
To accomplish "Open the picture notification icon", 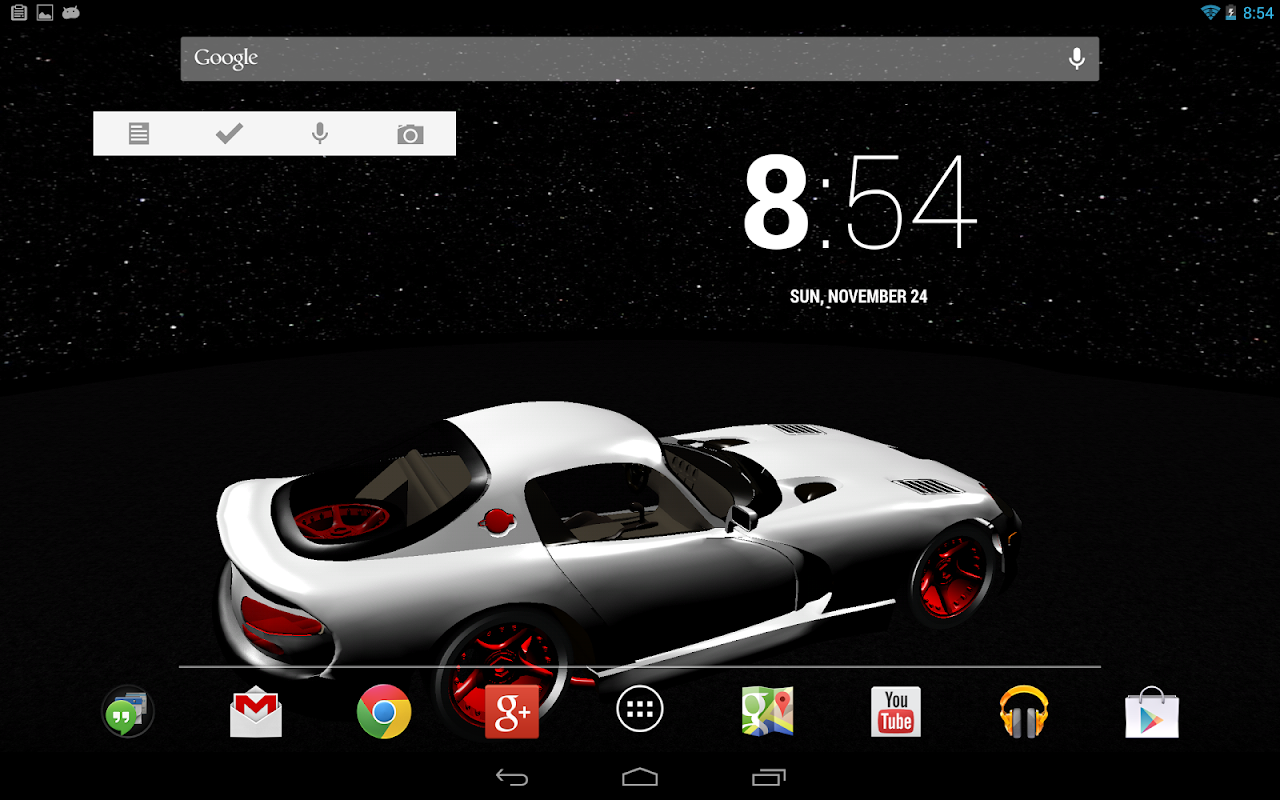I will pos(44,12).
